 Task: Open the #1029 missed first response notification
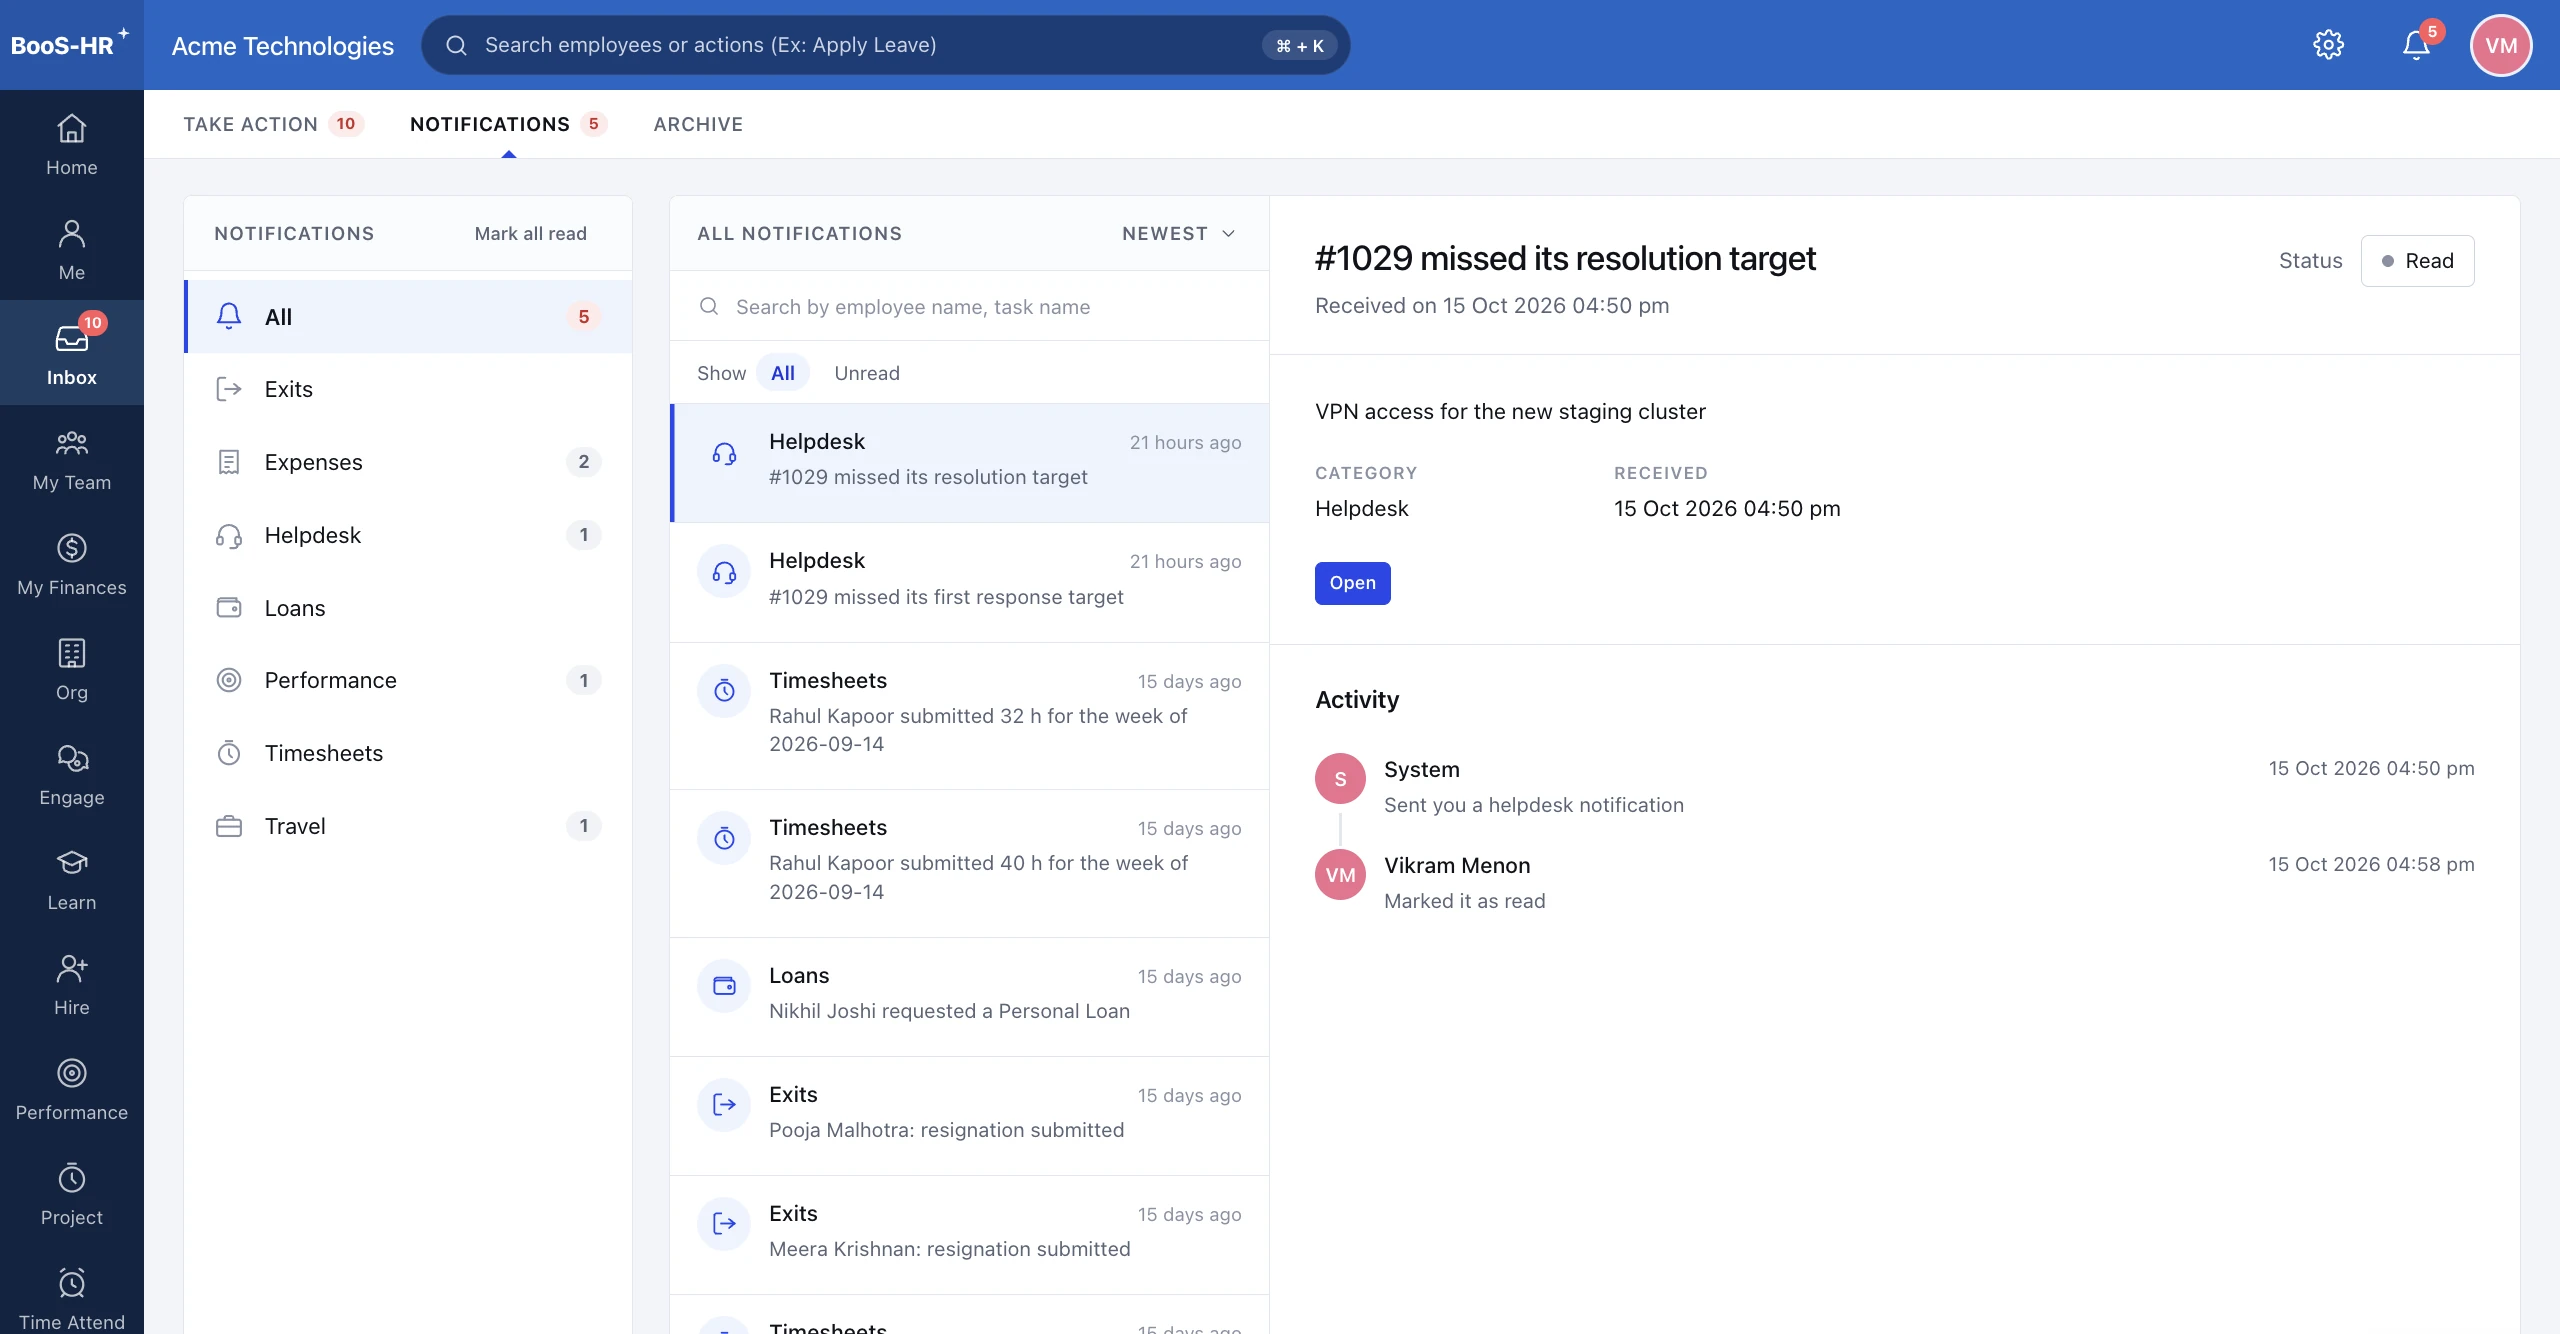pos(970,583)
